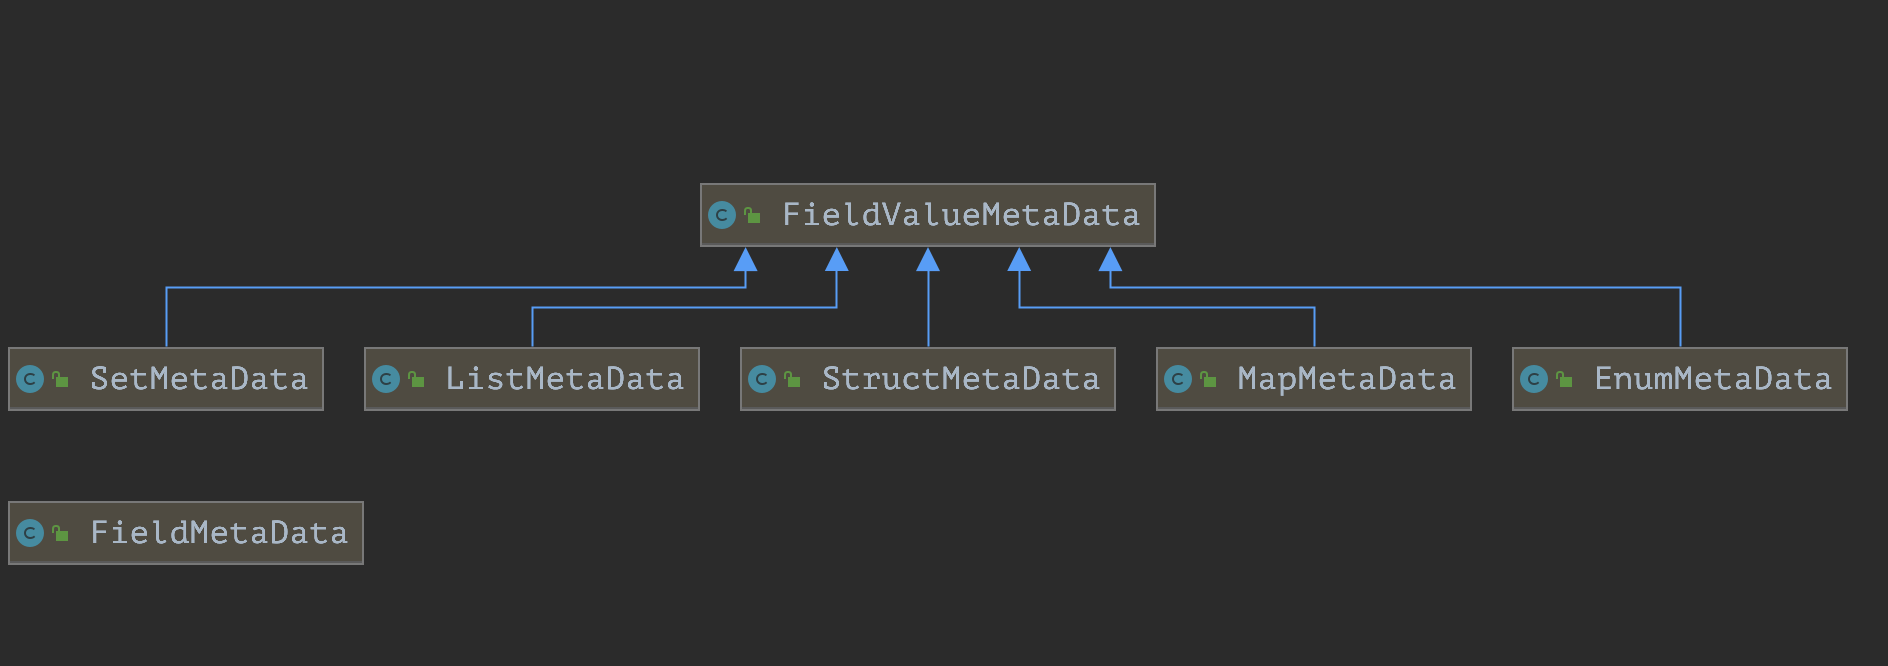Click the green public lock on EnumMetaData
This screenshot has height=666, width=1888.
(x=1565, y=379)
